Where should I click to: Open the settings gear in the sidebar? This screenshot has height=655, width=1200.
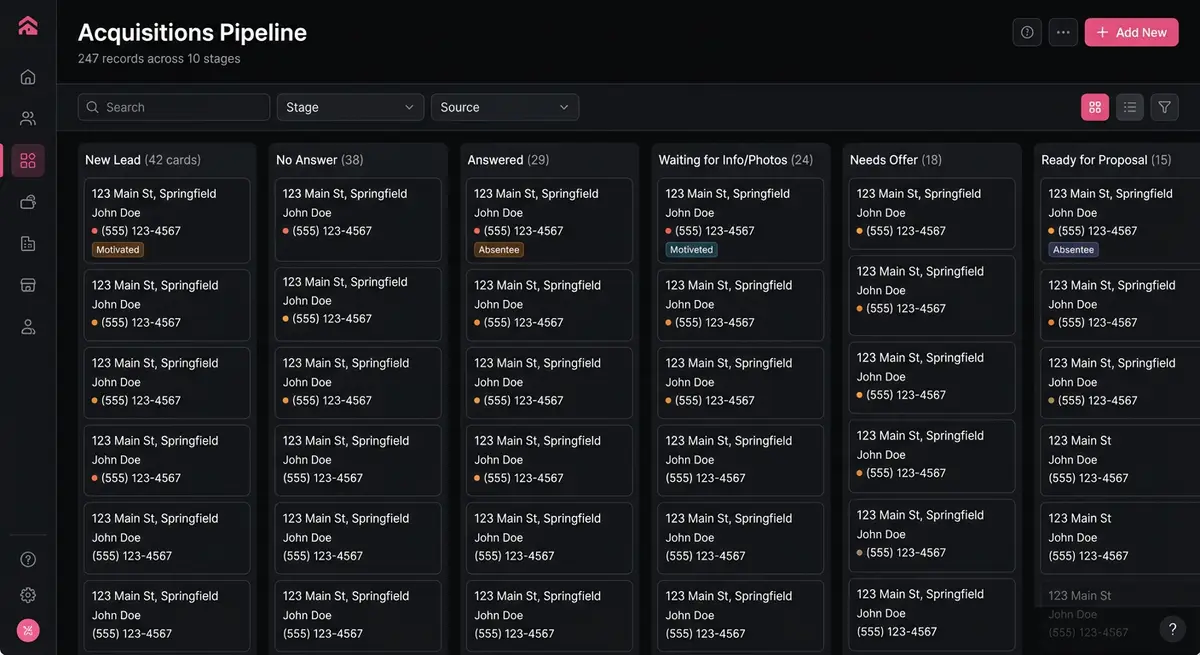(x=28, y=595)
